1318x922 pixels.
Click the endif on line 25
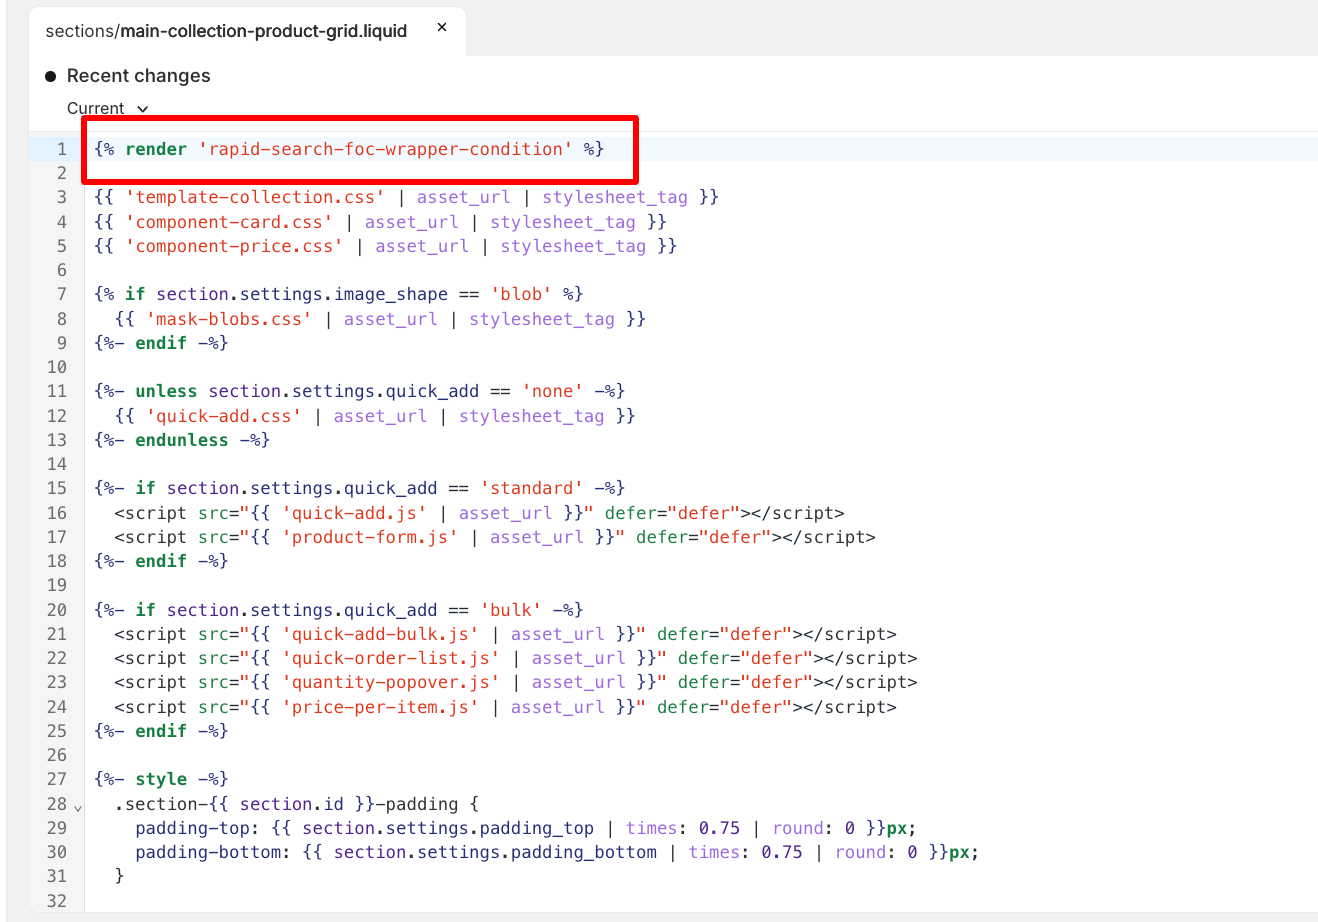161,731
